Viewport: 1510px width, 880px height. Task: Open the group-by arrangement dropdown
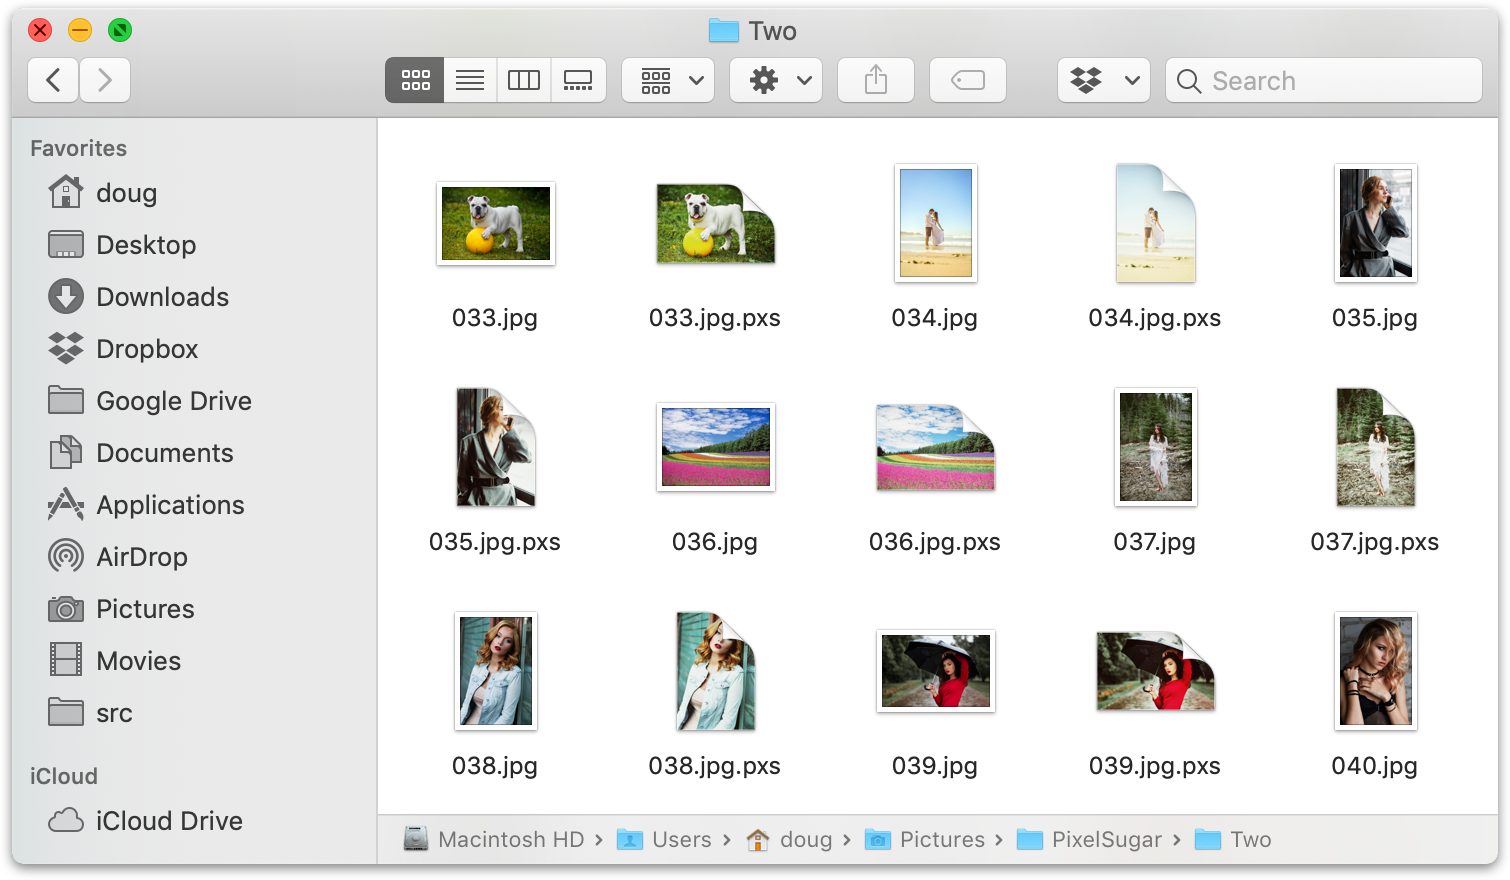click(x=668, y=80)
